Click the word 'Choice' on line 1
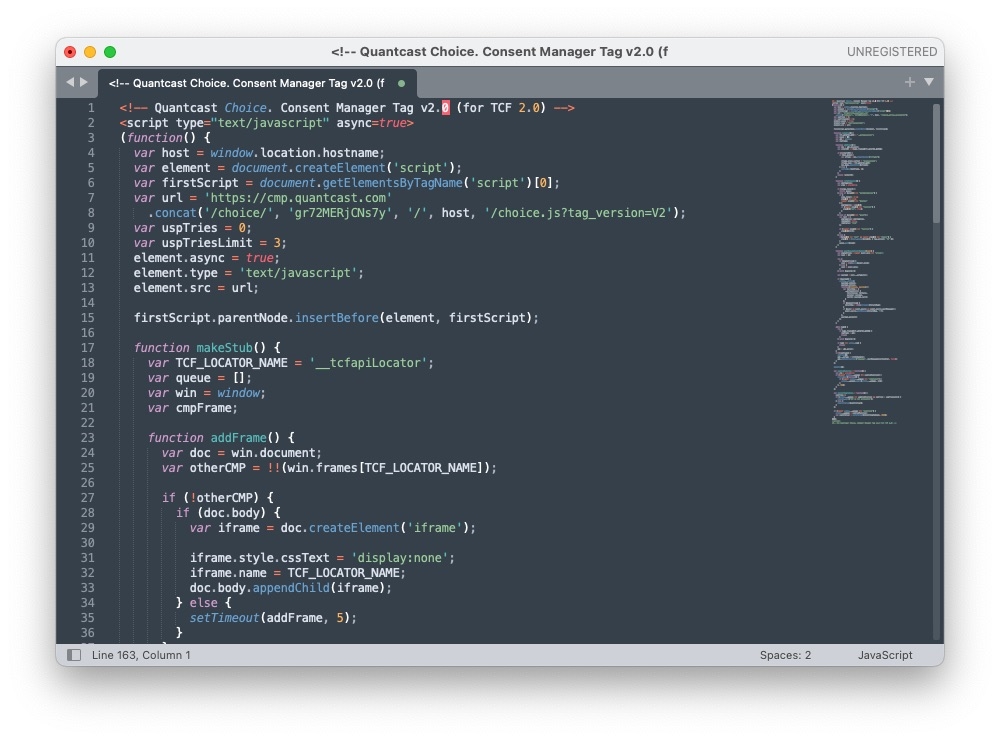Screen dimensions: 1000x740 click(246, 108)
